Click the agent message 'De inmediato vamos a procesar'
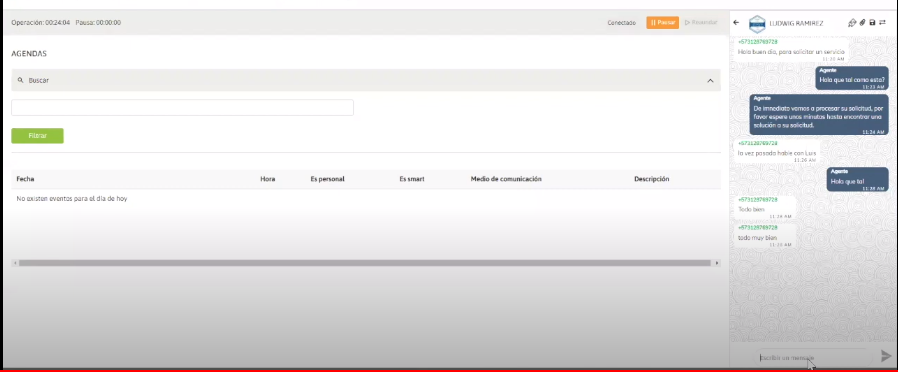898x372 pixels. click(x=819, y=114)
